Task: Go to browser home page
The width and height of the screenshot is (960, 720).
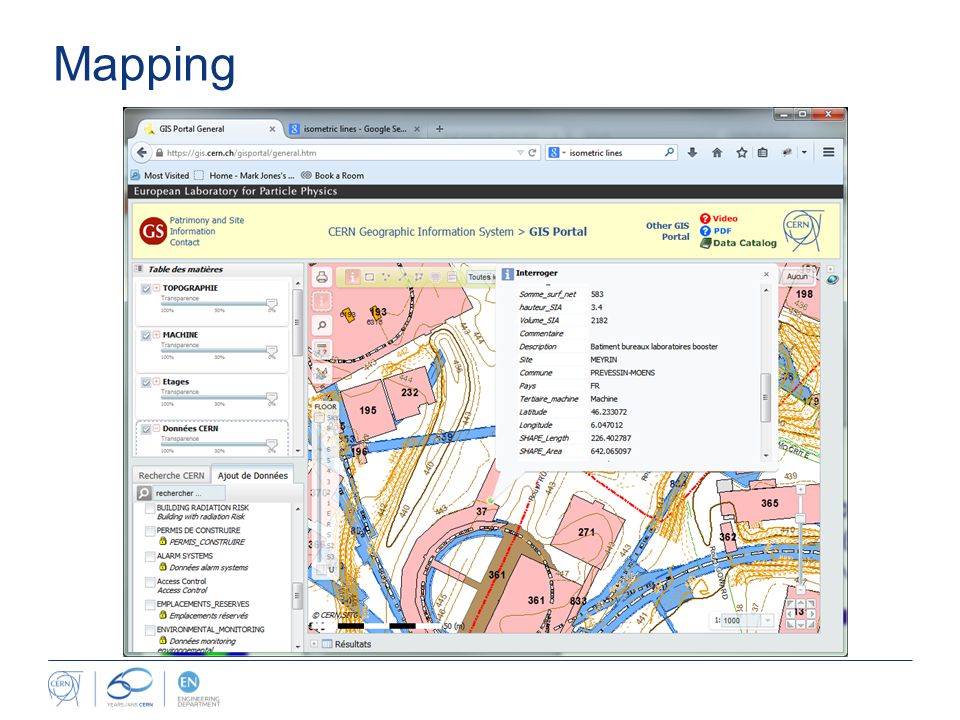Action: [717, 152]
